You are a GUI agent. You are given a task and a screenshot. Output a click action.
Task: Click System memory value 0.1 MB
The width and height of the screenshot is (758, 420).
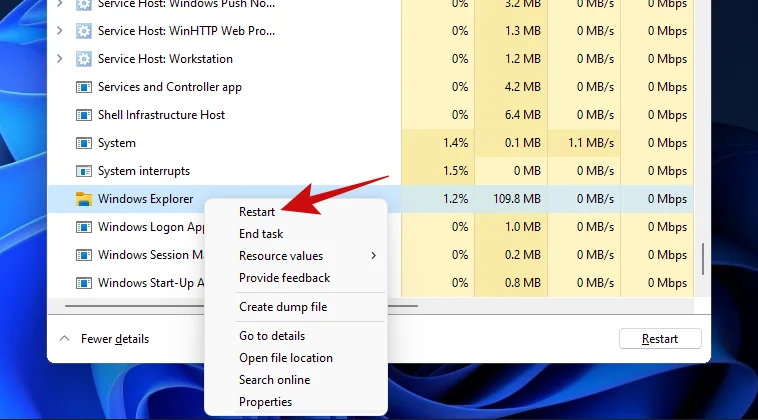tap(523, 143)
